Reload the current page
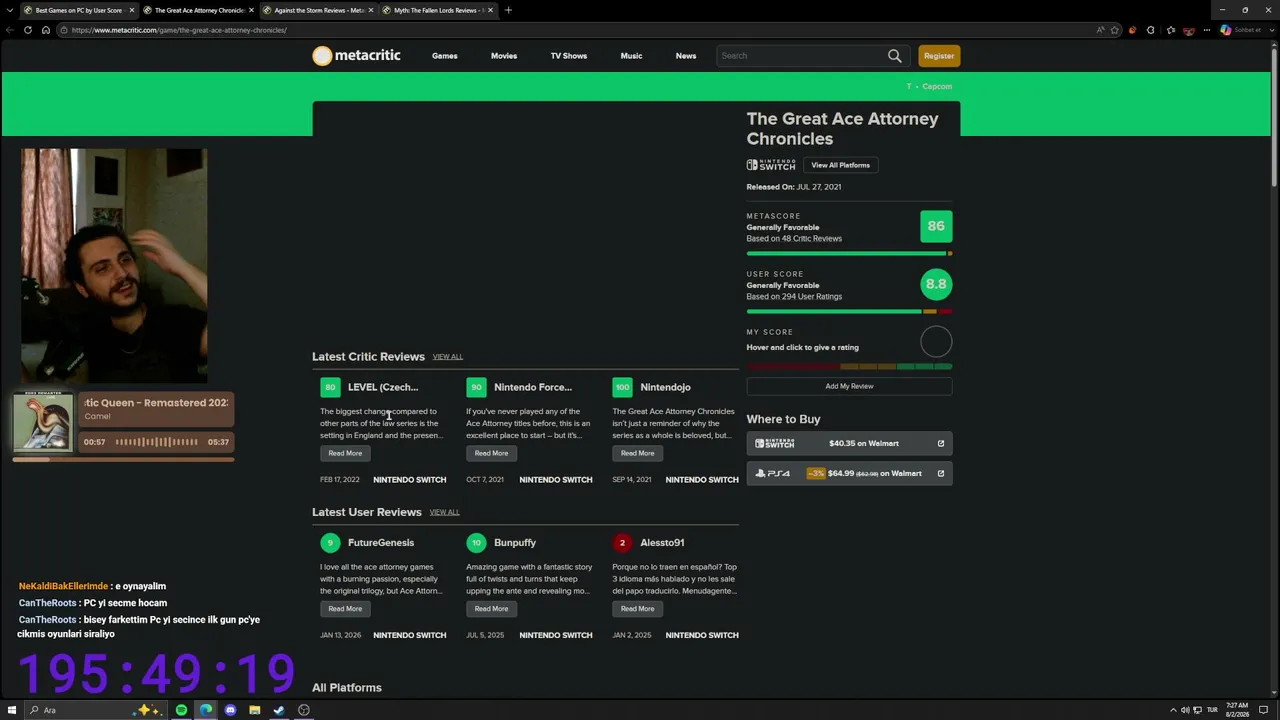This screenshot has width=1280, height=720. pos(28,30)
